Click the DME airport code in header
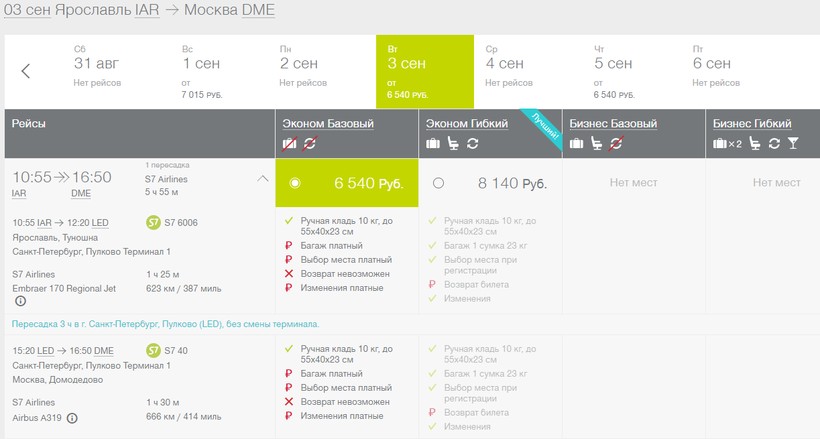This screenshot has width=820, height=439. coord(258,10)
